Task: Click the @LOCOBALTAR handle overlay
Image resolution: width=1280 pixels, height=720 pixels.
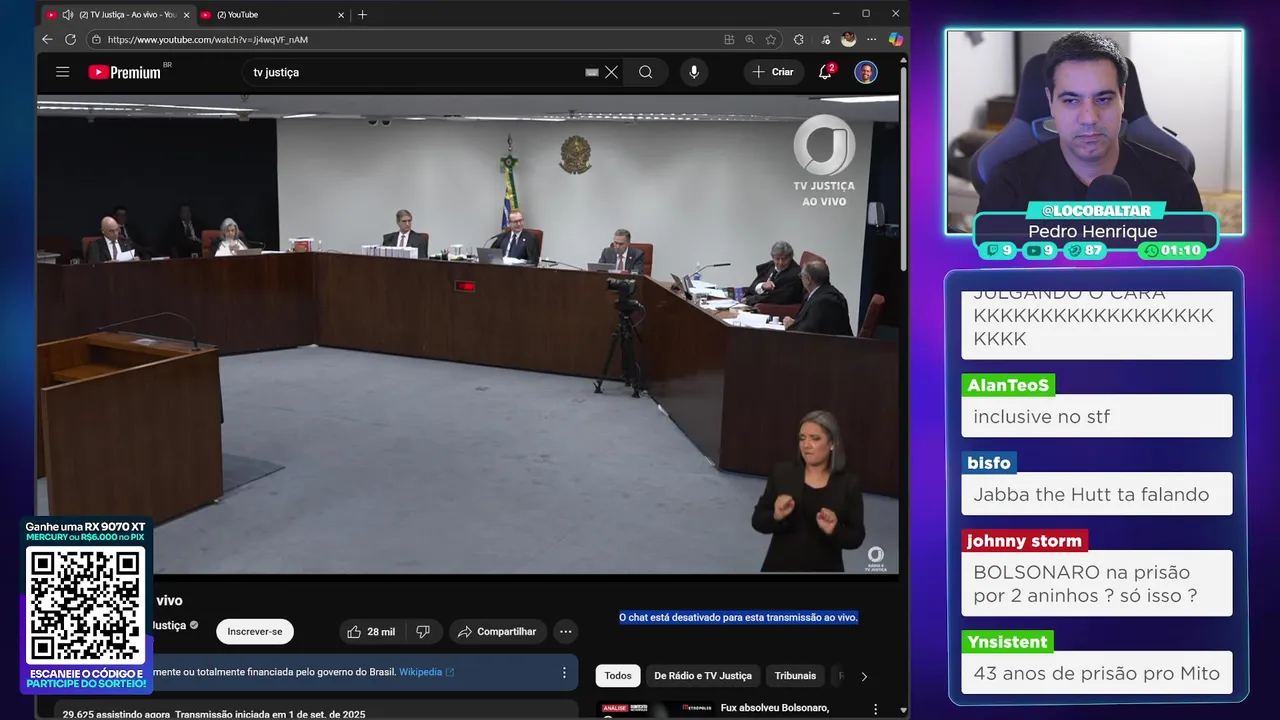Action: click(x=1096, y=211)
